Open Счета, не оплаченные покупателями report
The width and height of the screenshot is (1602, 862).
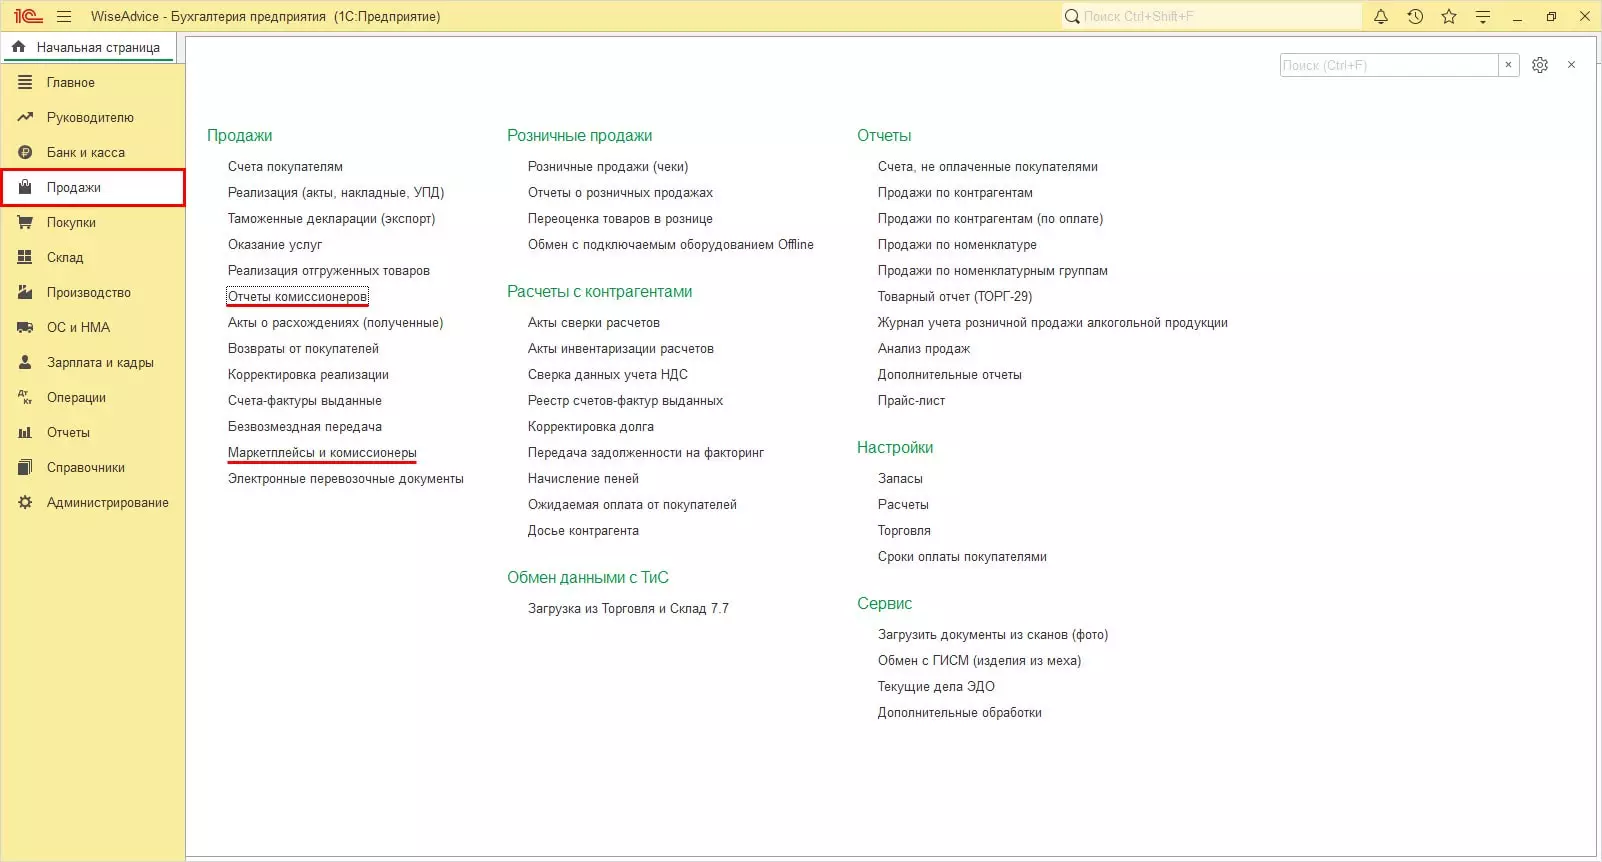click(988, 166)
